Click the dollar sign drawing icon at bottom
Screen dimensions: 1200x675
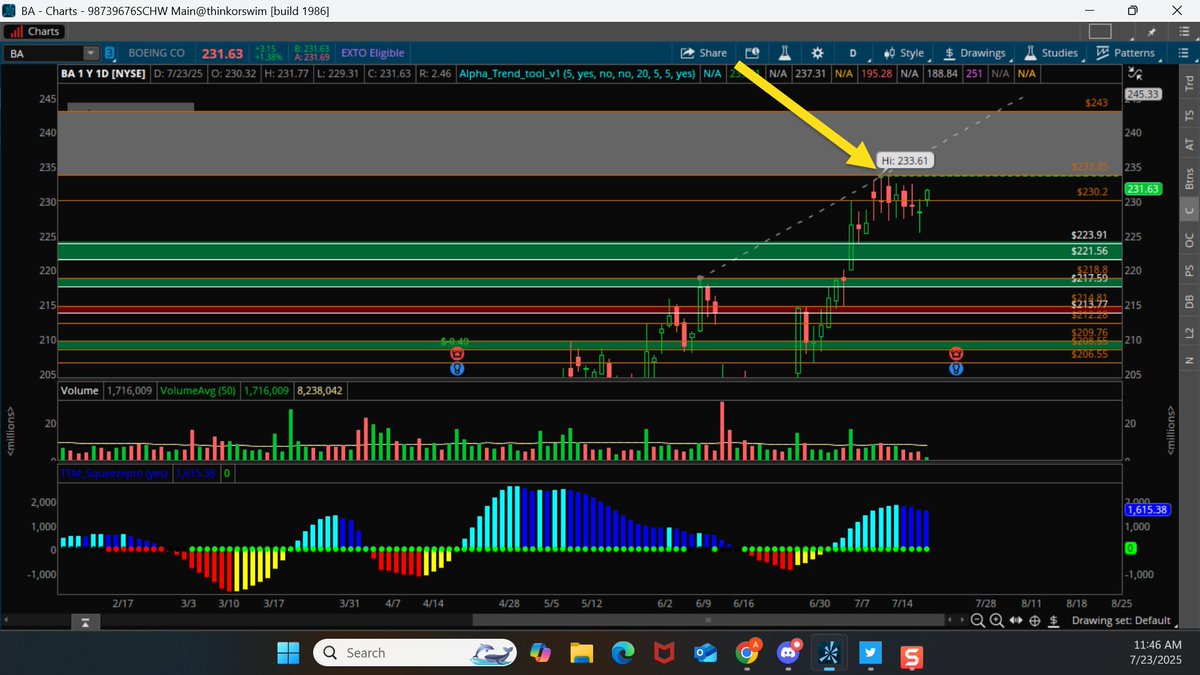coord(1055,621)
